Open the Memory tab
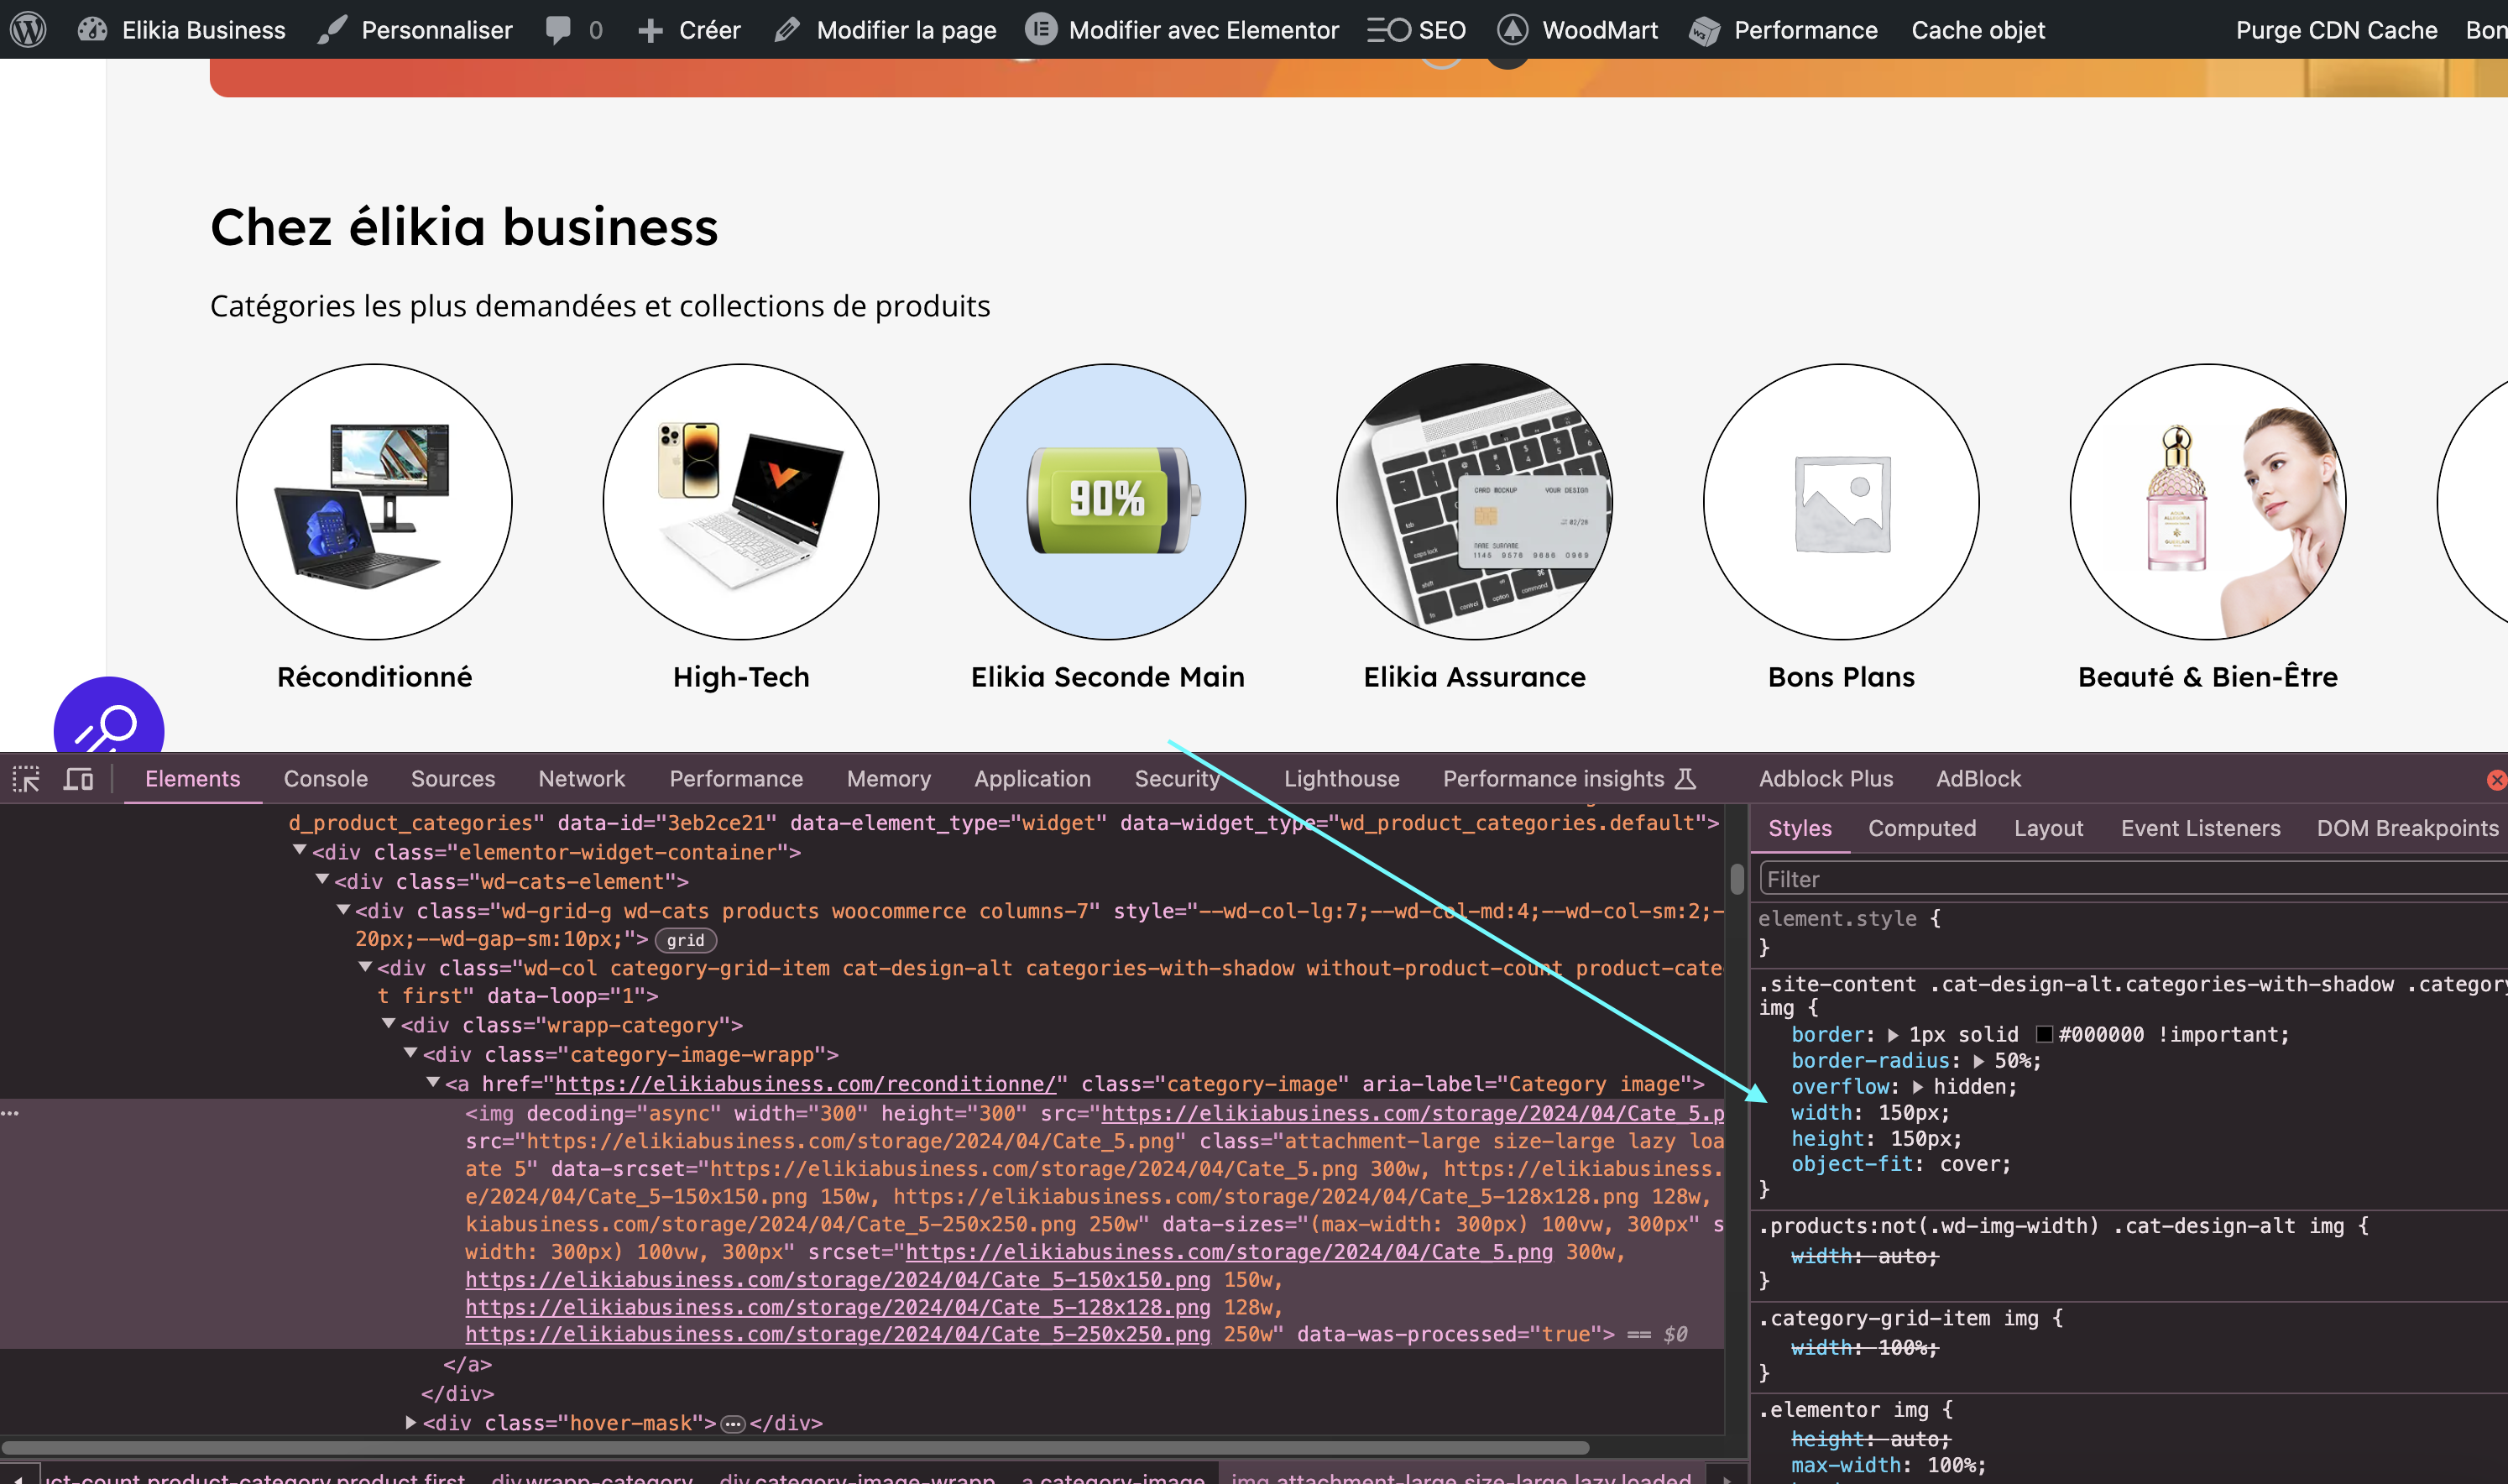Screen dimensions: 2508x1484 889,779
